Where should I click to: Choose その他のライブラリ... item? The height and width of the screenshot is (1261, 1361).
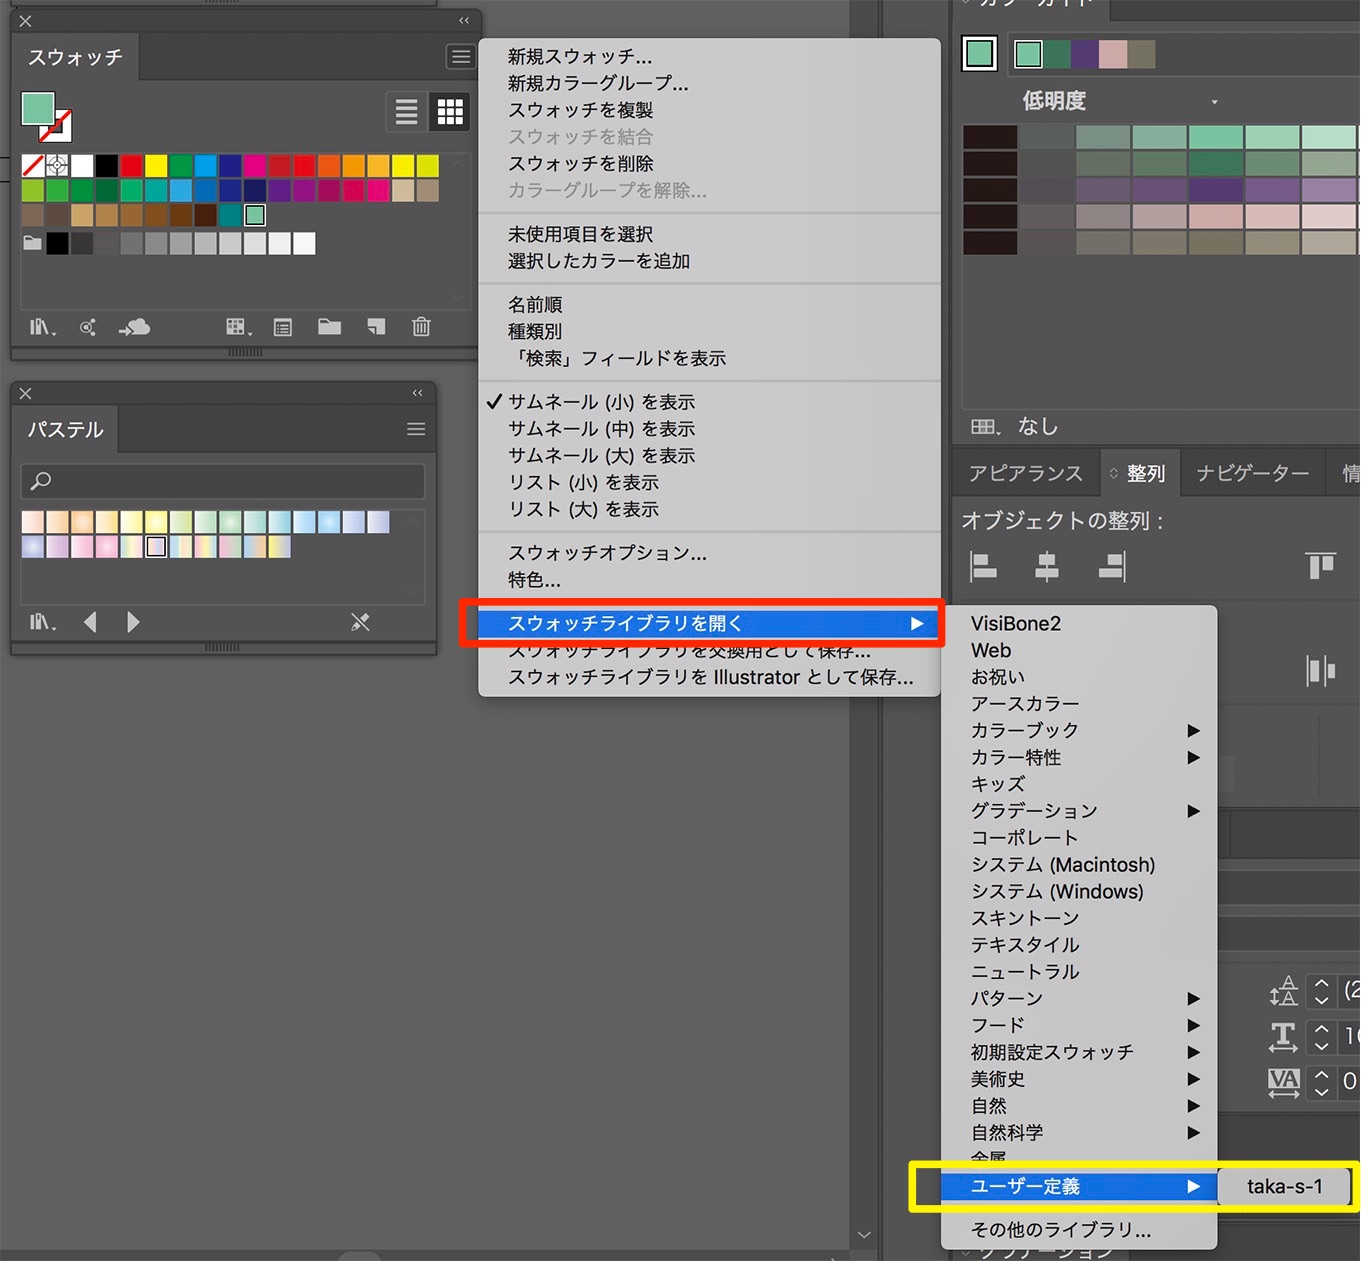(1079, 1230)
